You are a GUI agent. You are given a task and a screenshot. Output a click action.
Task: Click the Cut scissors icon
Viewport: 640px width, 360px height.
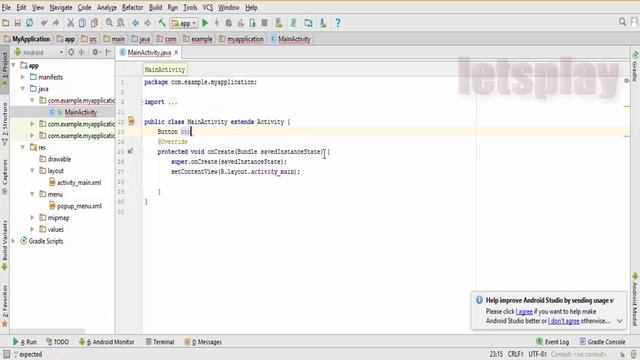(70, 23)
